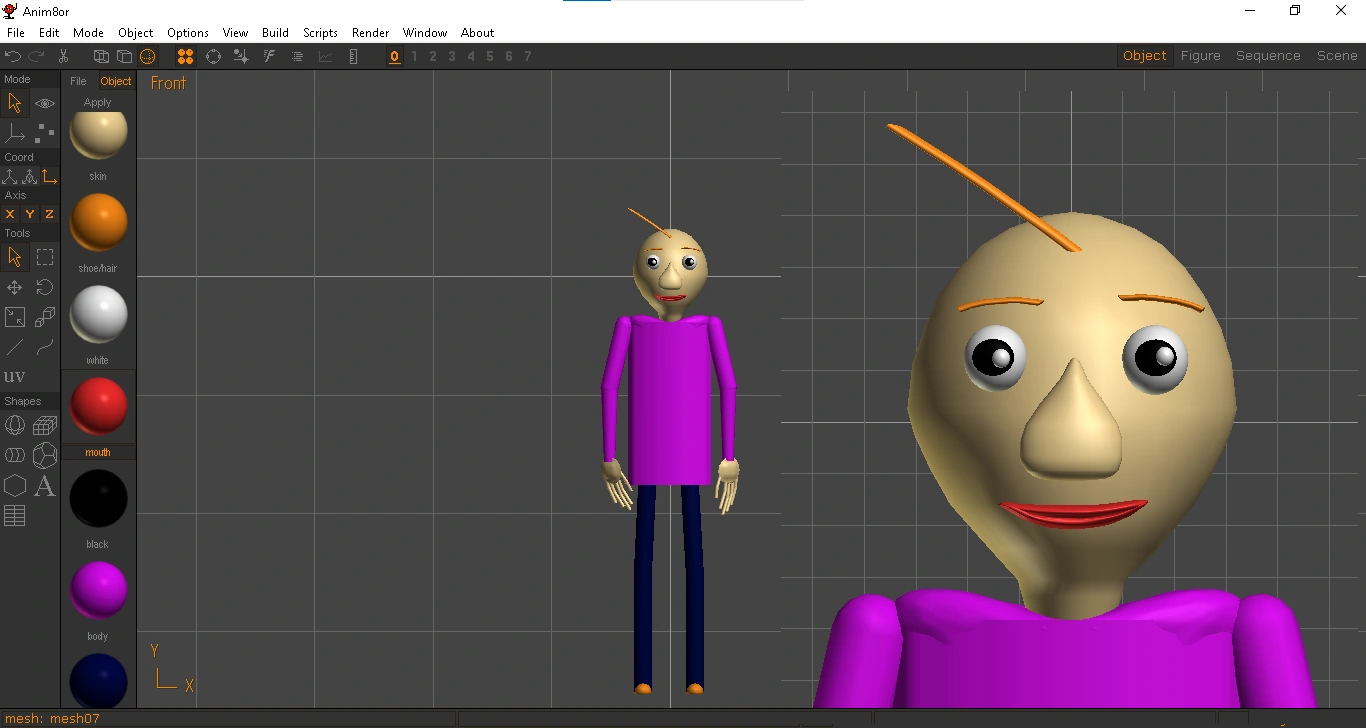Toggle the X axis constraint
1366x728 pixels.
tap(9, 213)
